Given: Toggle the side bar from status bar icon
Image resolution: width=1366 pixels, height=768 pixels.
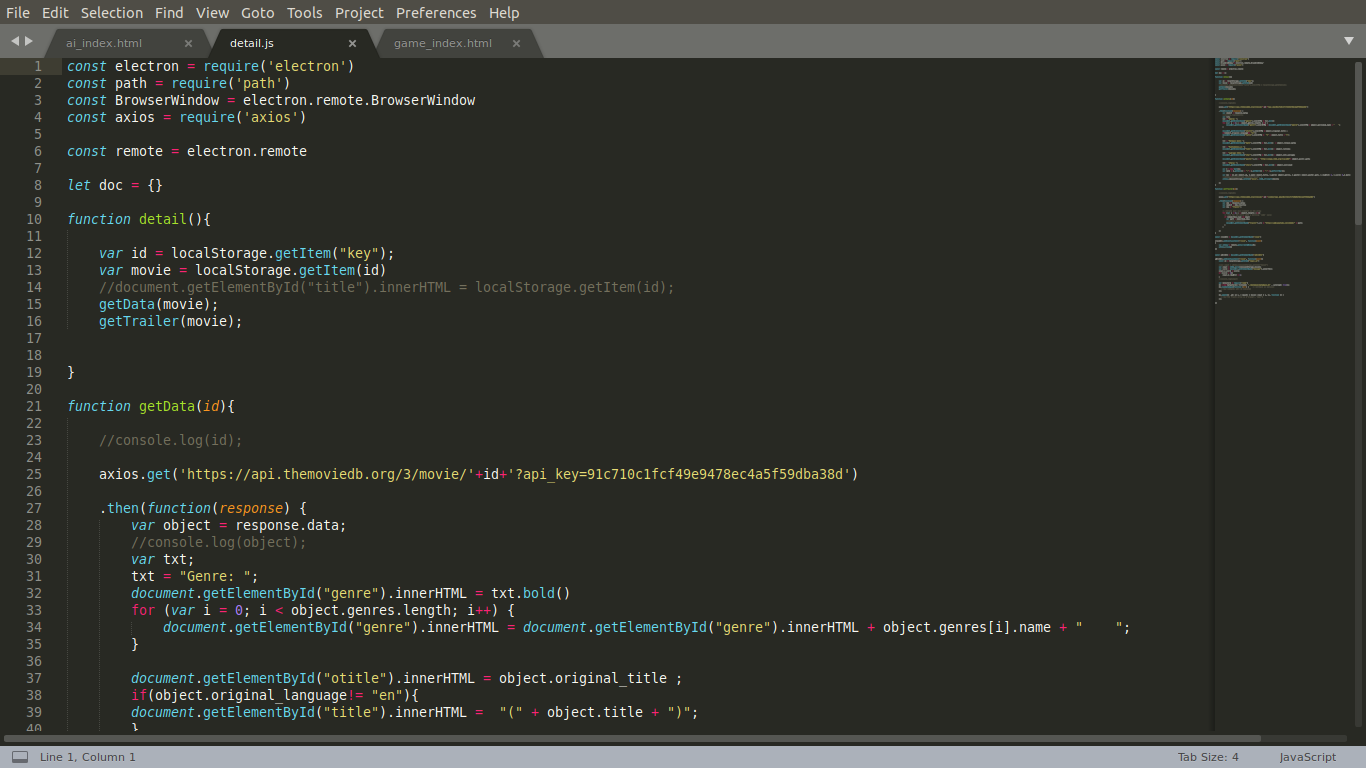Looking at the screenshot, I should coord(20,757).
